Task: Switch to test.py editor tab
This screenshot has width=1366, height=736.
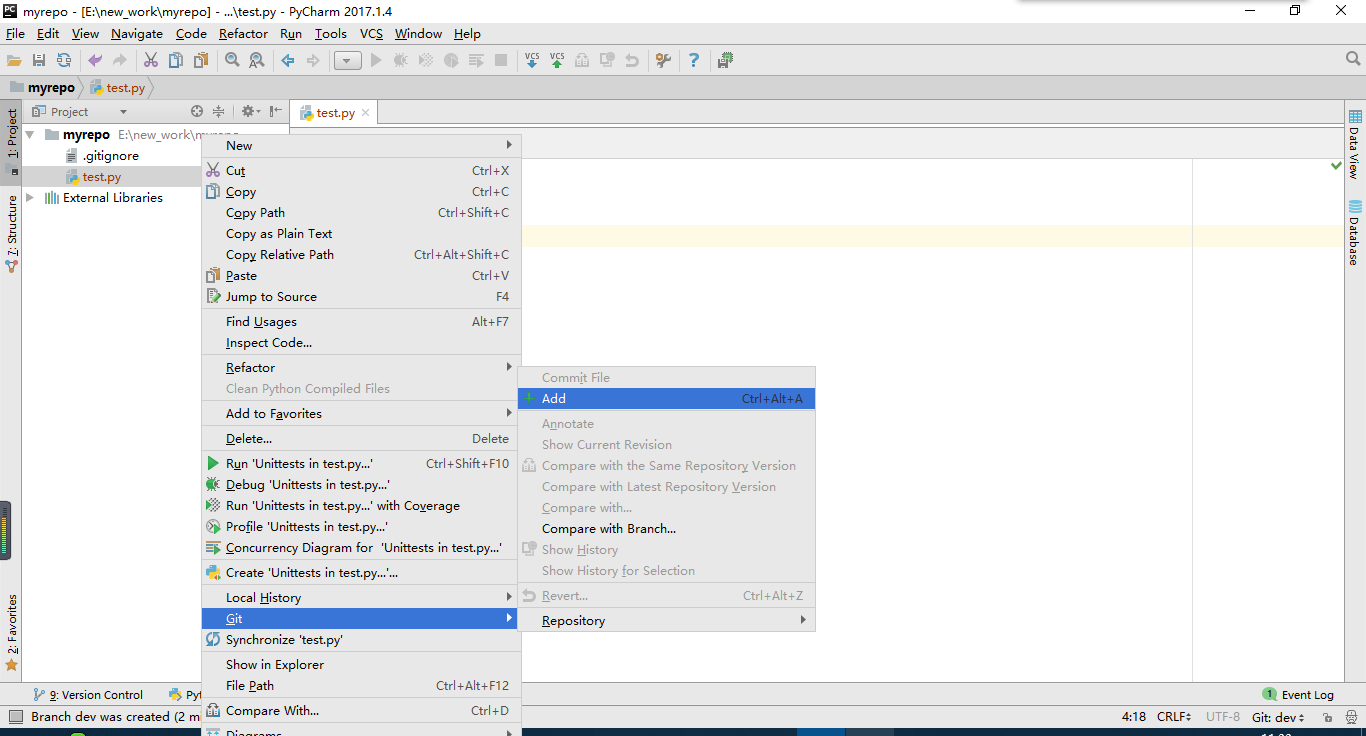Action: coord(335,113)
